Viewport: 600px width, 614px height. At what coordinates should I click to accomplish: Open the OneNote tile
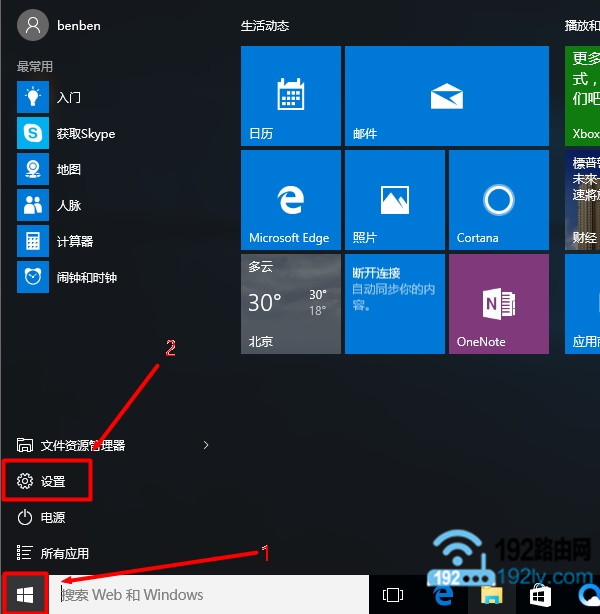pos(498,304)
